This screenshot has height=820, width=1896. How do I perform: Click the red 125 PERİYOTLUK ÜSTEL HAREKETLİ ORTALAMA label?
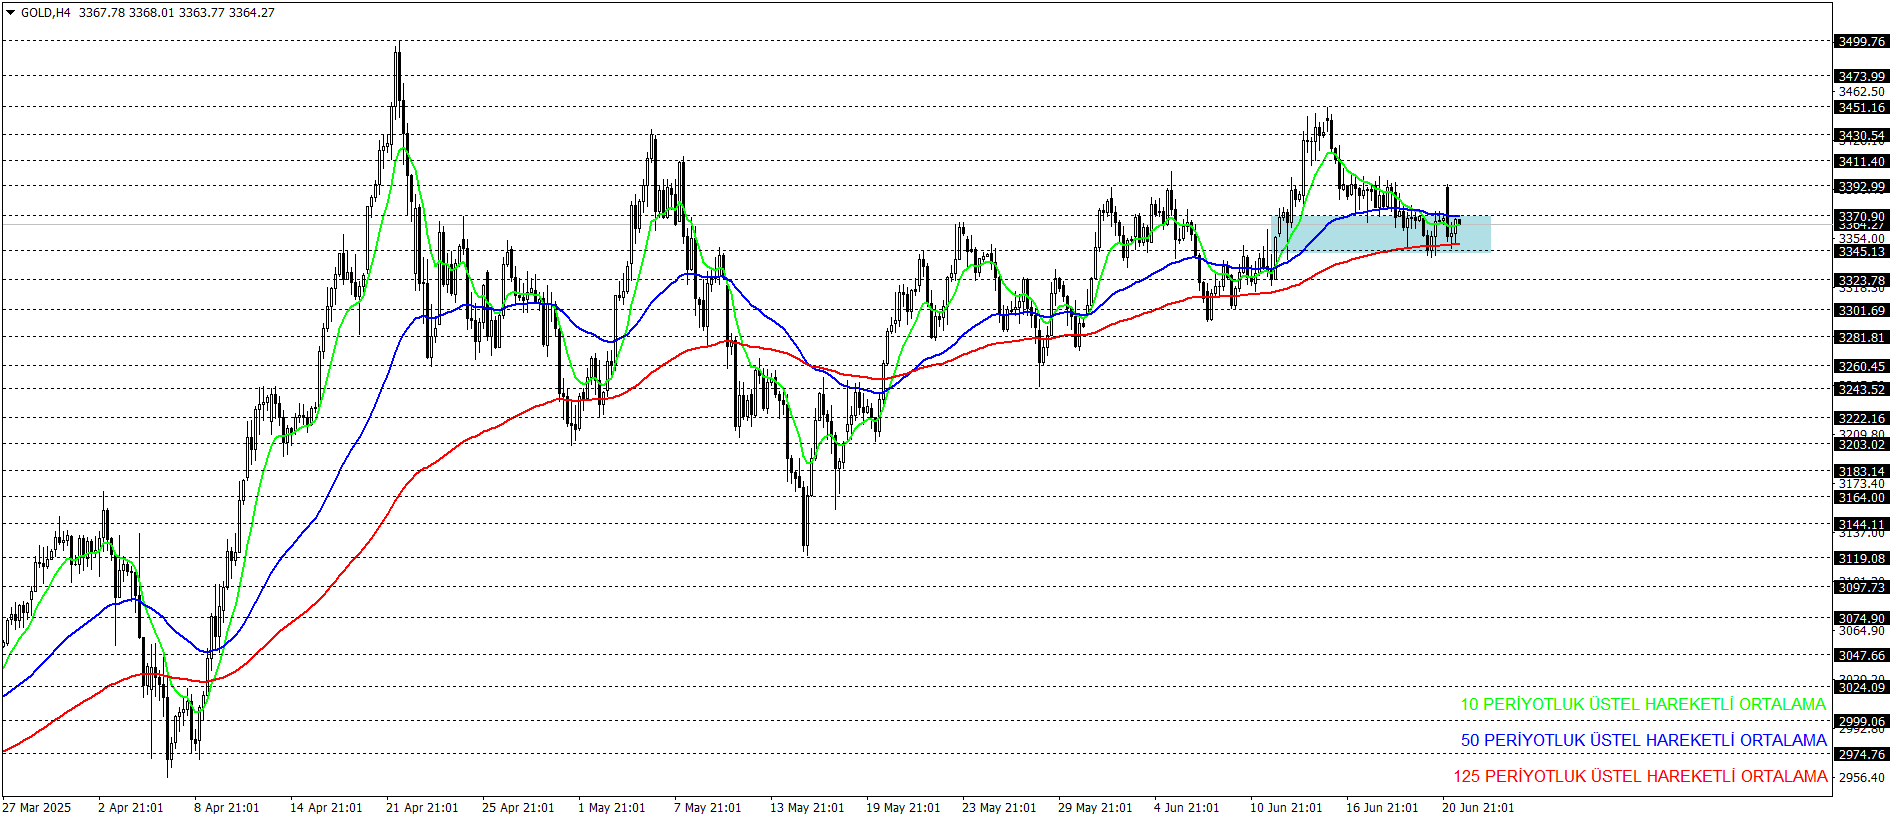[1640, 776]
